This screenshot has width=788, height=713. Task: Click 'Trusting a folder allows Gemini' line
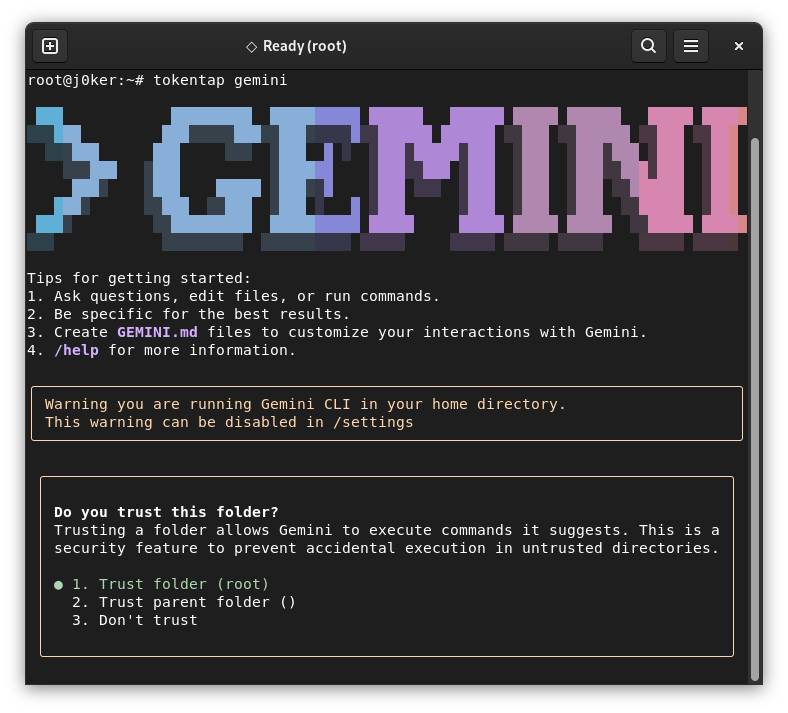click(386, 530)
